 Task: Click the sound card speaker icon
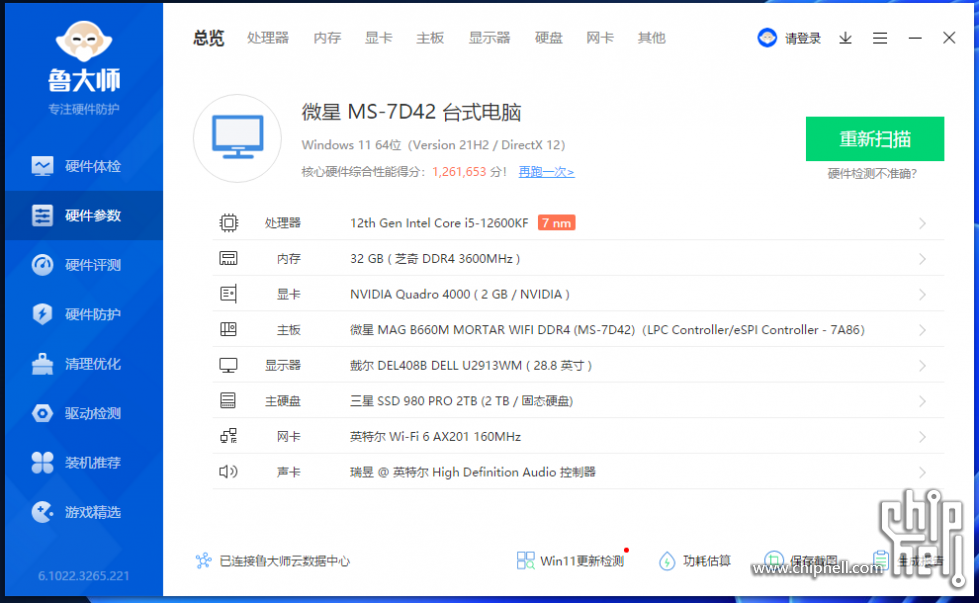click(229, 472)
